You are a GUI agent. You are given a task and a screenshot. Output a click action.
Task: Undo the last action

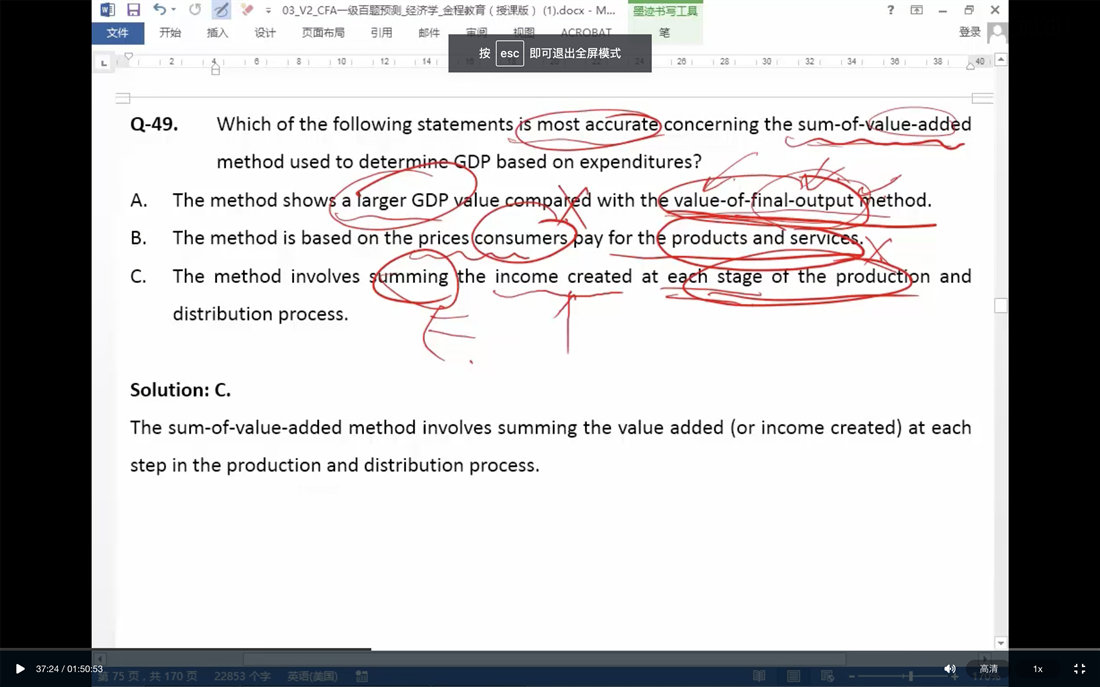pyautogui.click(x=159, y=10)
